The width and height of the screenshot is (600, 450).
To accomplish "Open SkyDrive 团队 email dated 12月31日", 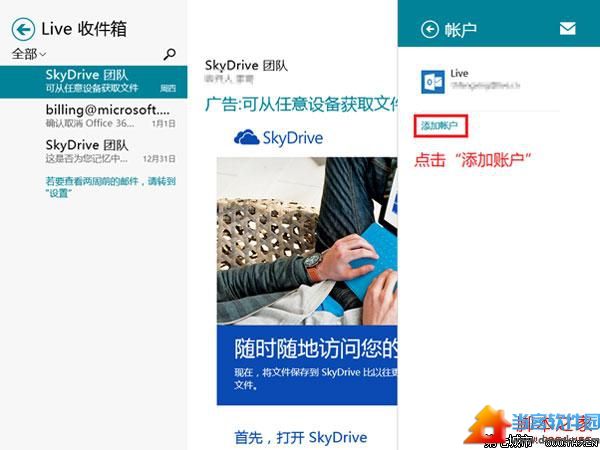I will (x=94, y=151).
